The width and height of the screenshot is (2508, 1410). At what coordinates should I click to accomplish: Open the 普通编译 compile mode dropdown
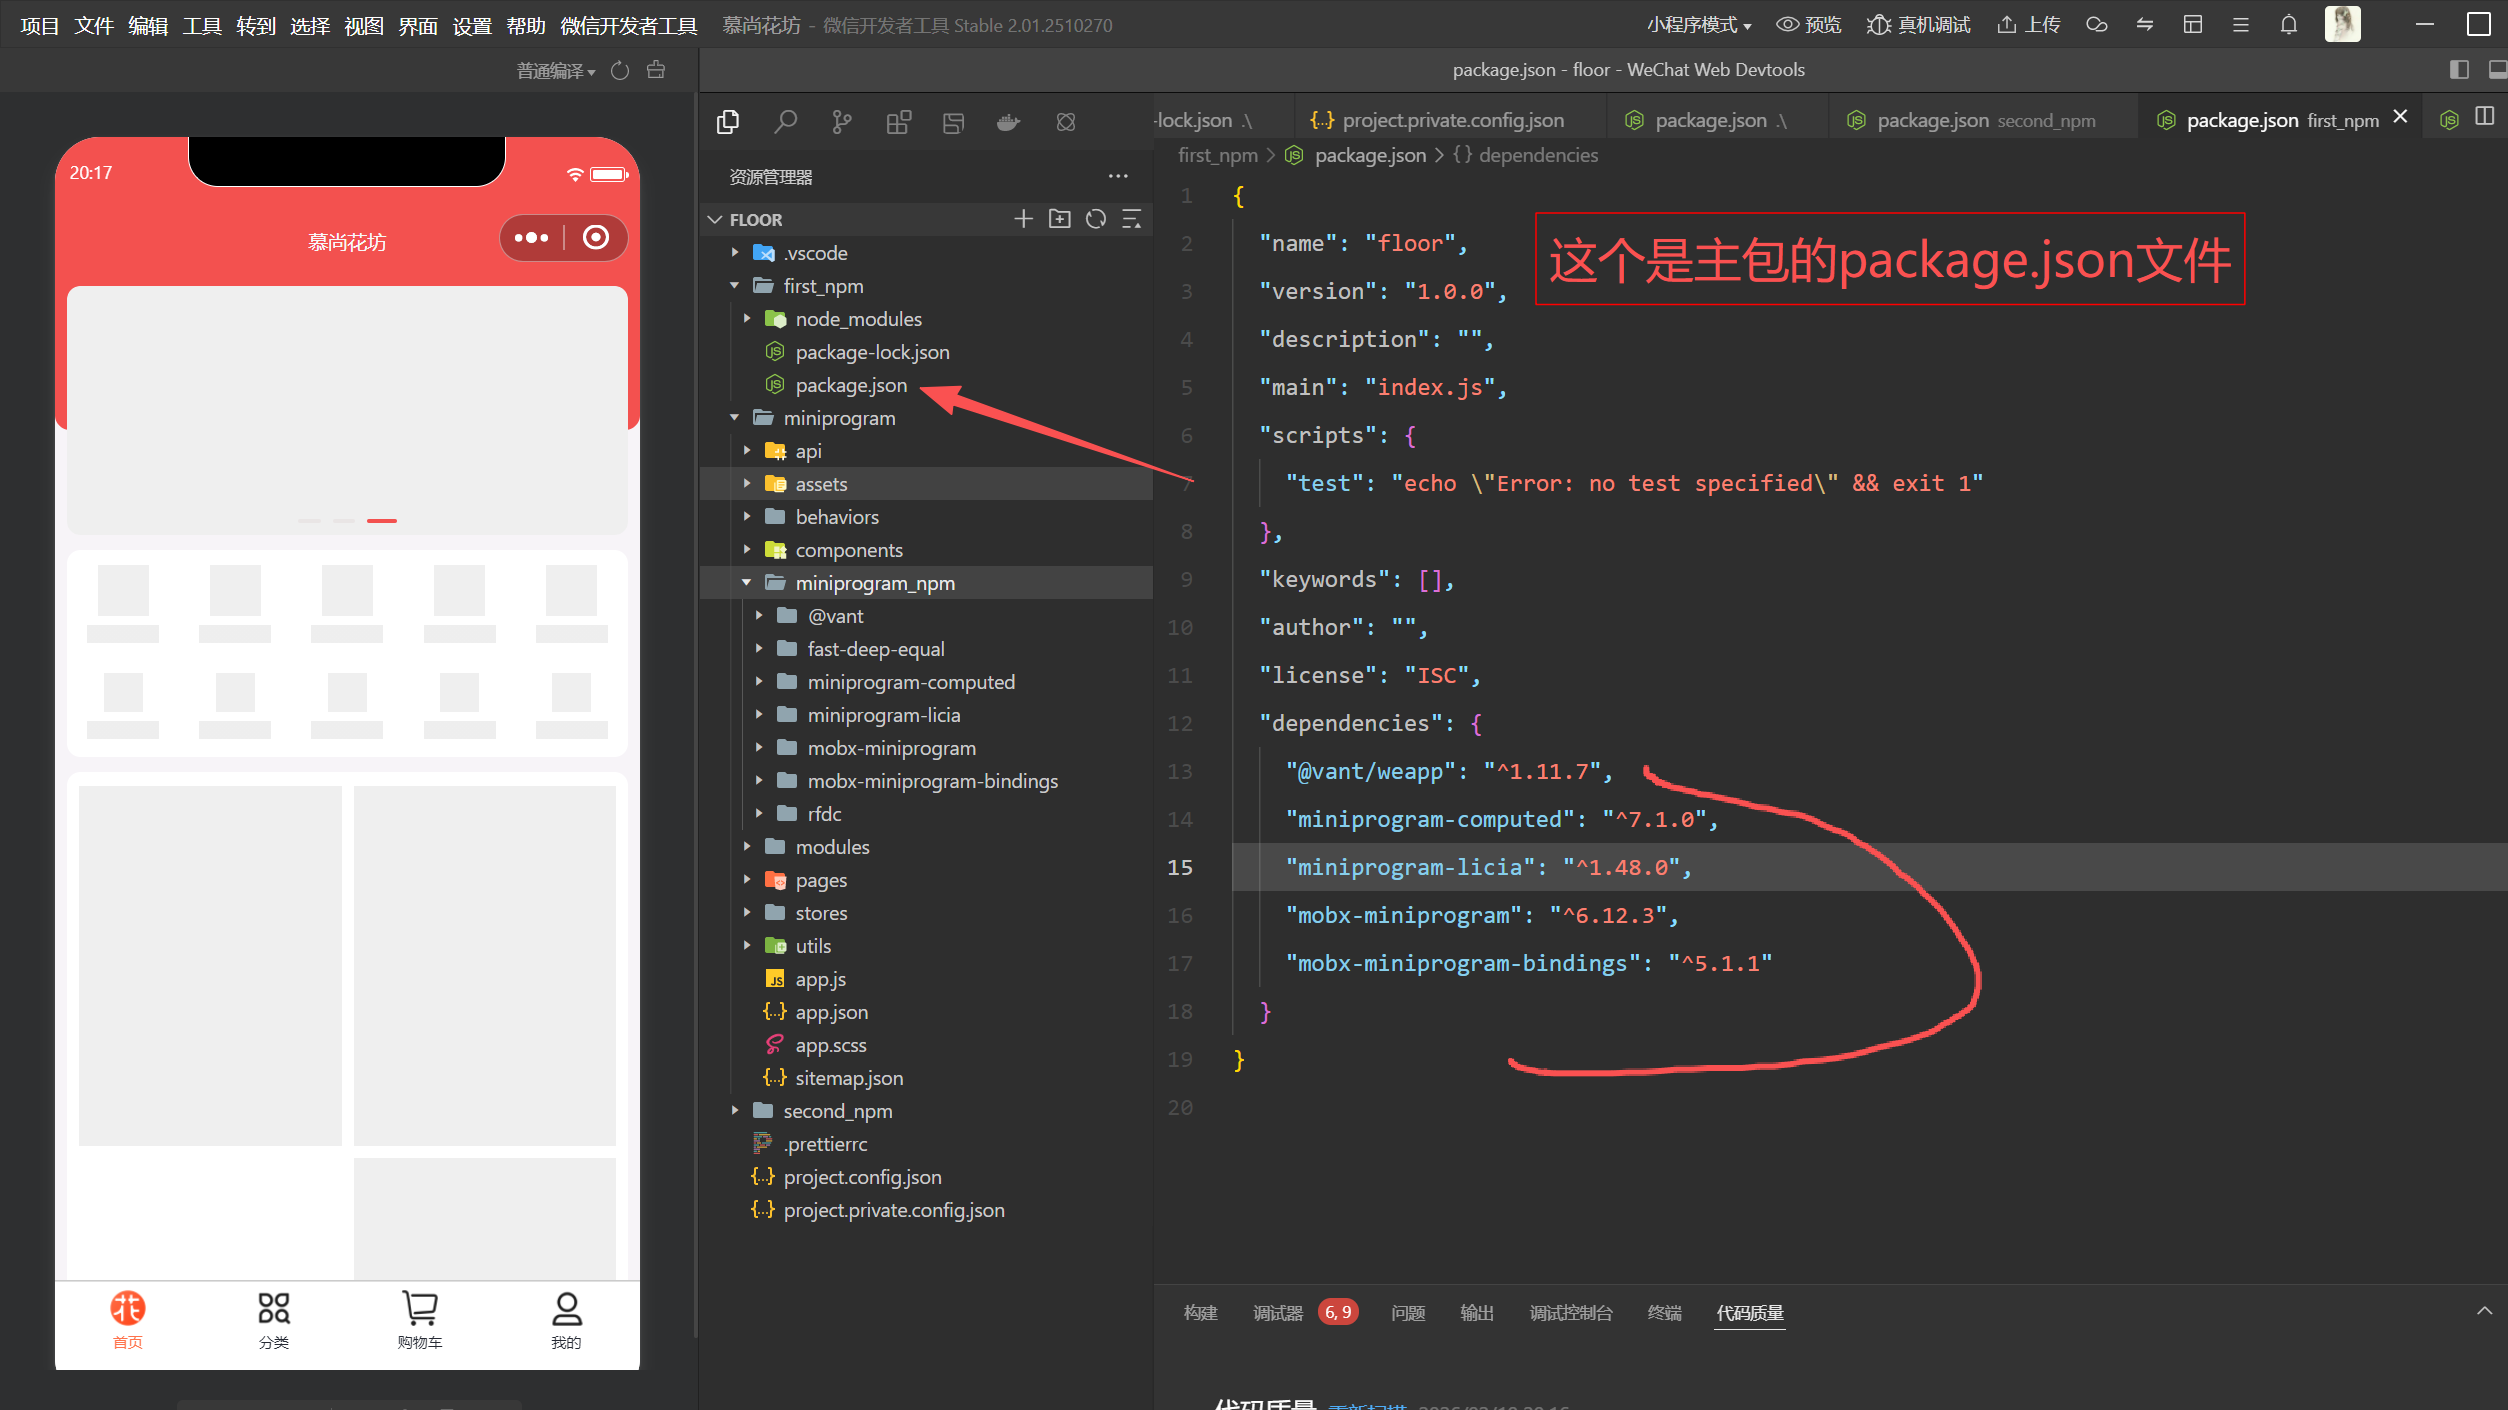556,71
